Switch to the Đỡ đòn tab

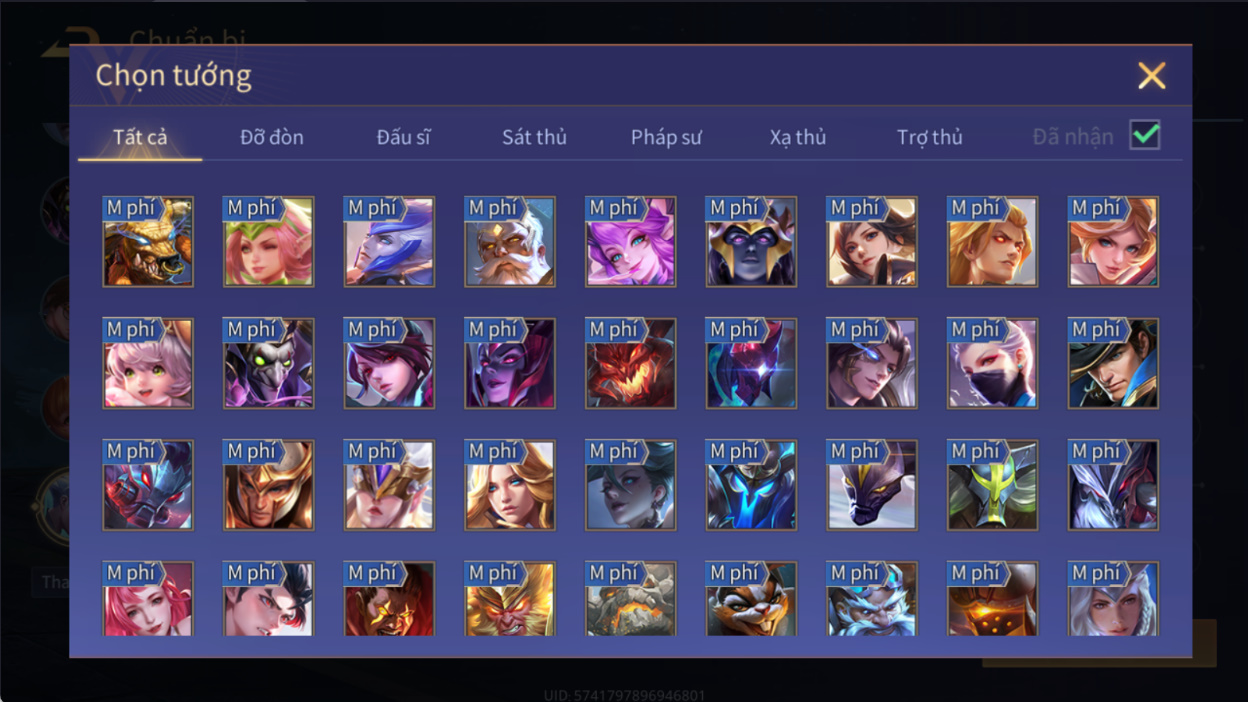click(272, 137)
